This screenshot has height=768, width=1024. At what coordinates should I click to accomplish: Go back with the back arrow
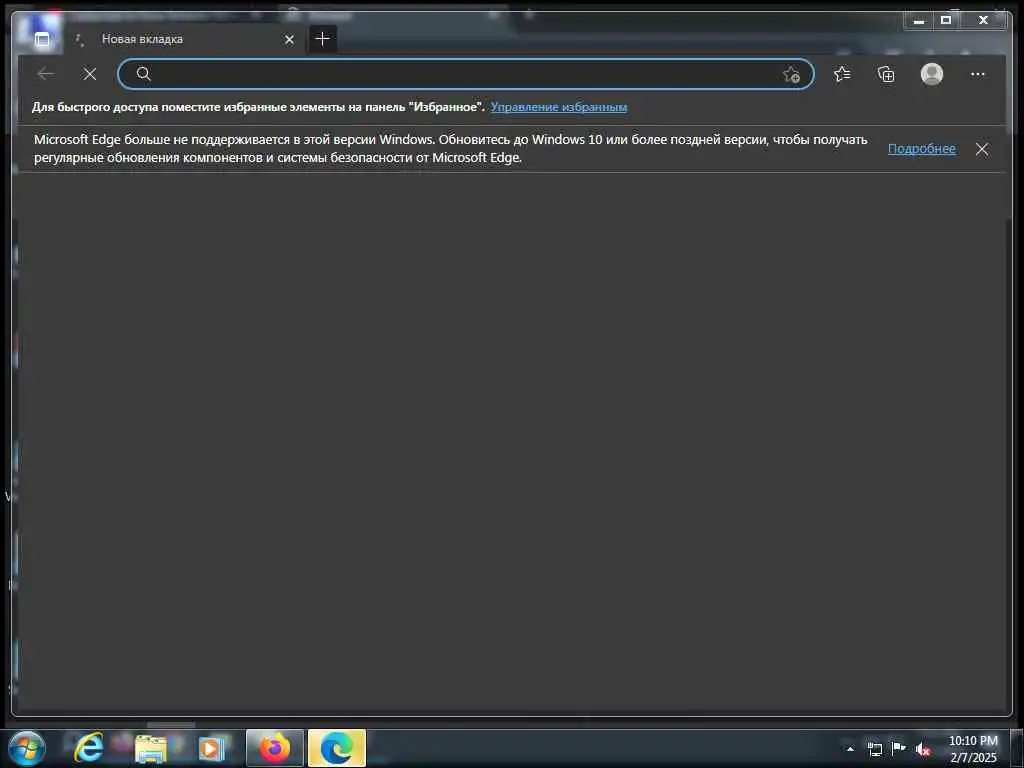point(46,74)
